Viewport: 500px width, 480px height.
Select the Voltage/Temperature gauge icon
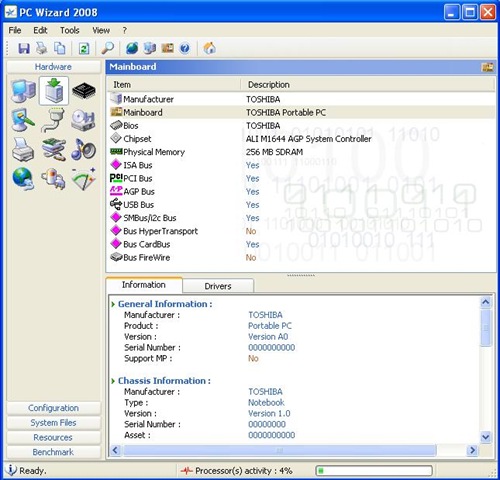click(x=83, y=179)
